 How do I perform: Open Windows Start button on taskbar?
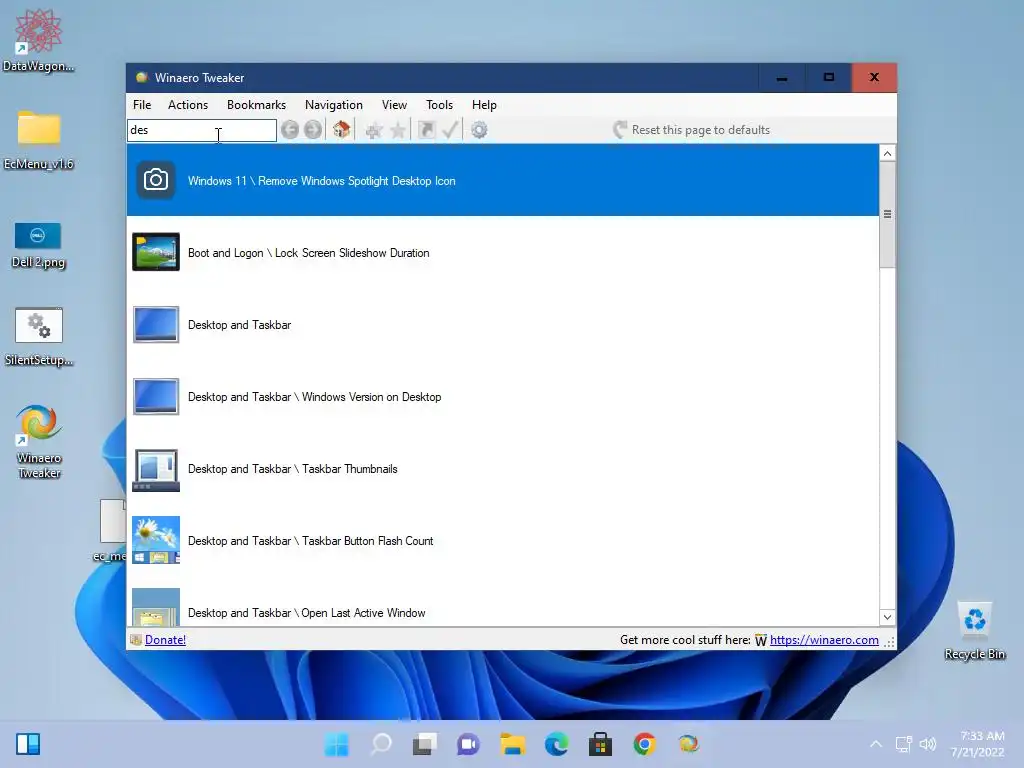pyautogui.click(x=337, y=744)
